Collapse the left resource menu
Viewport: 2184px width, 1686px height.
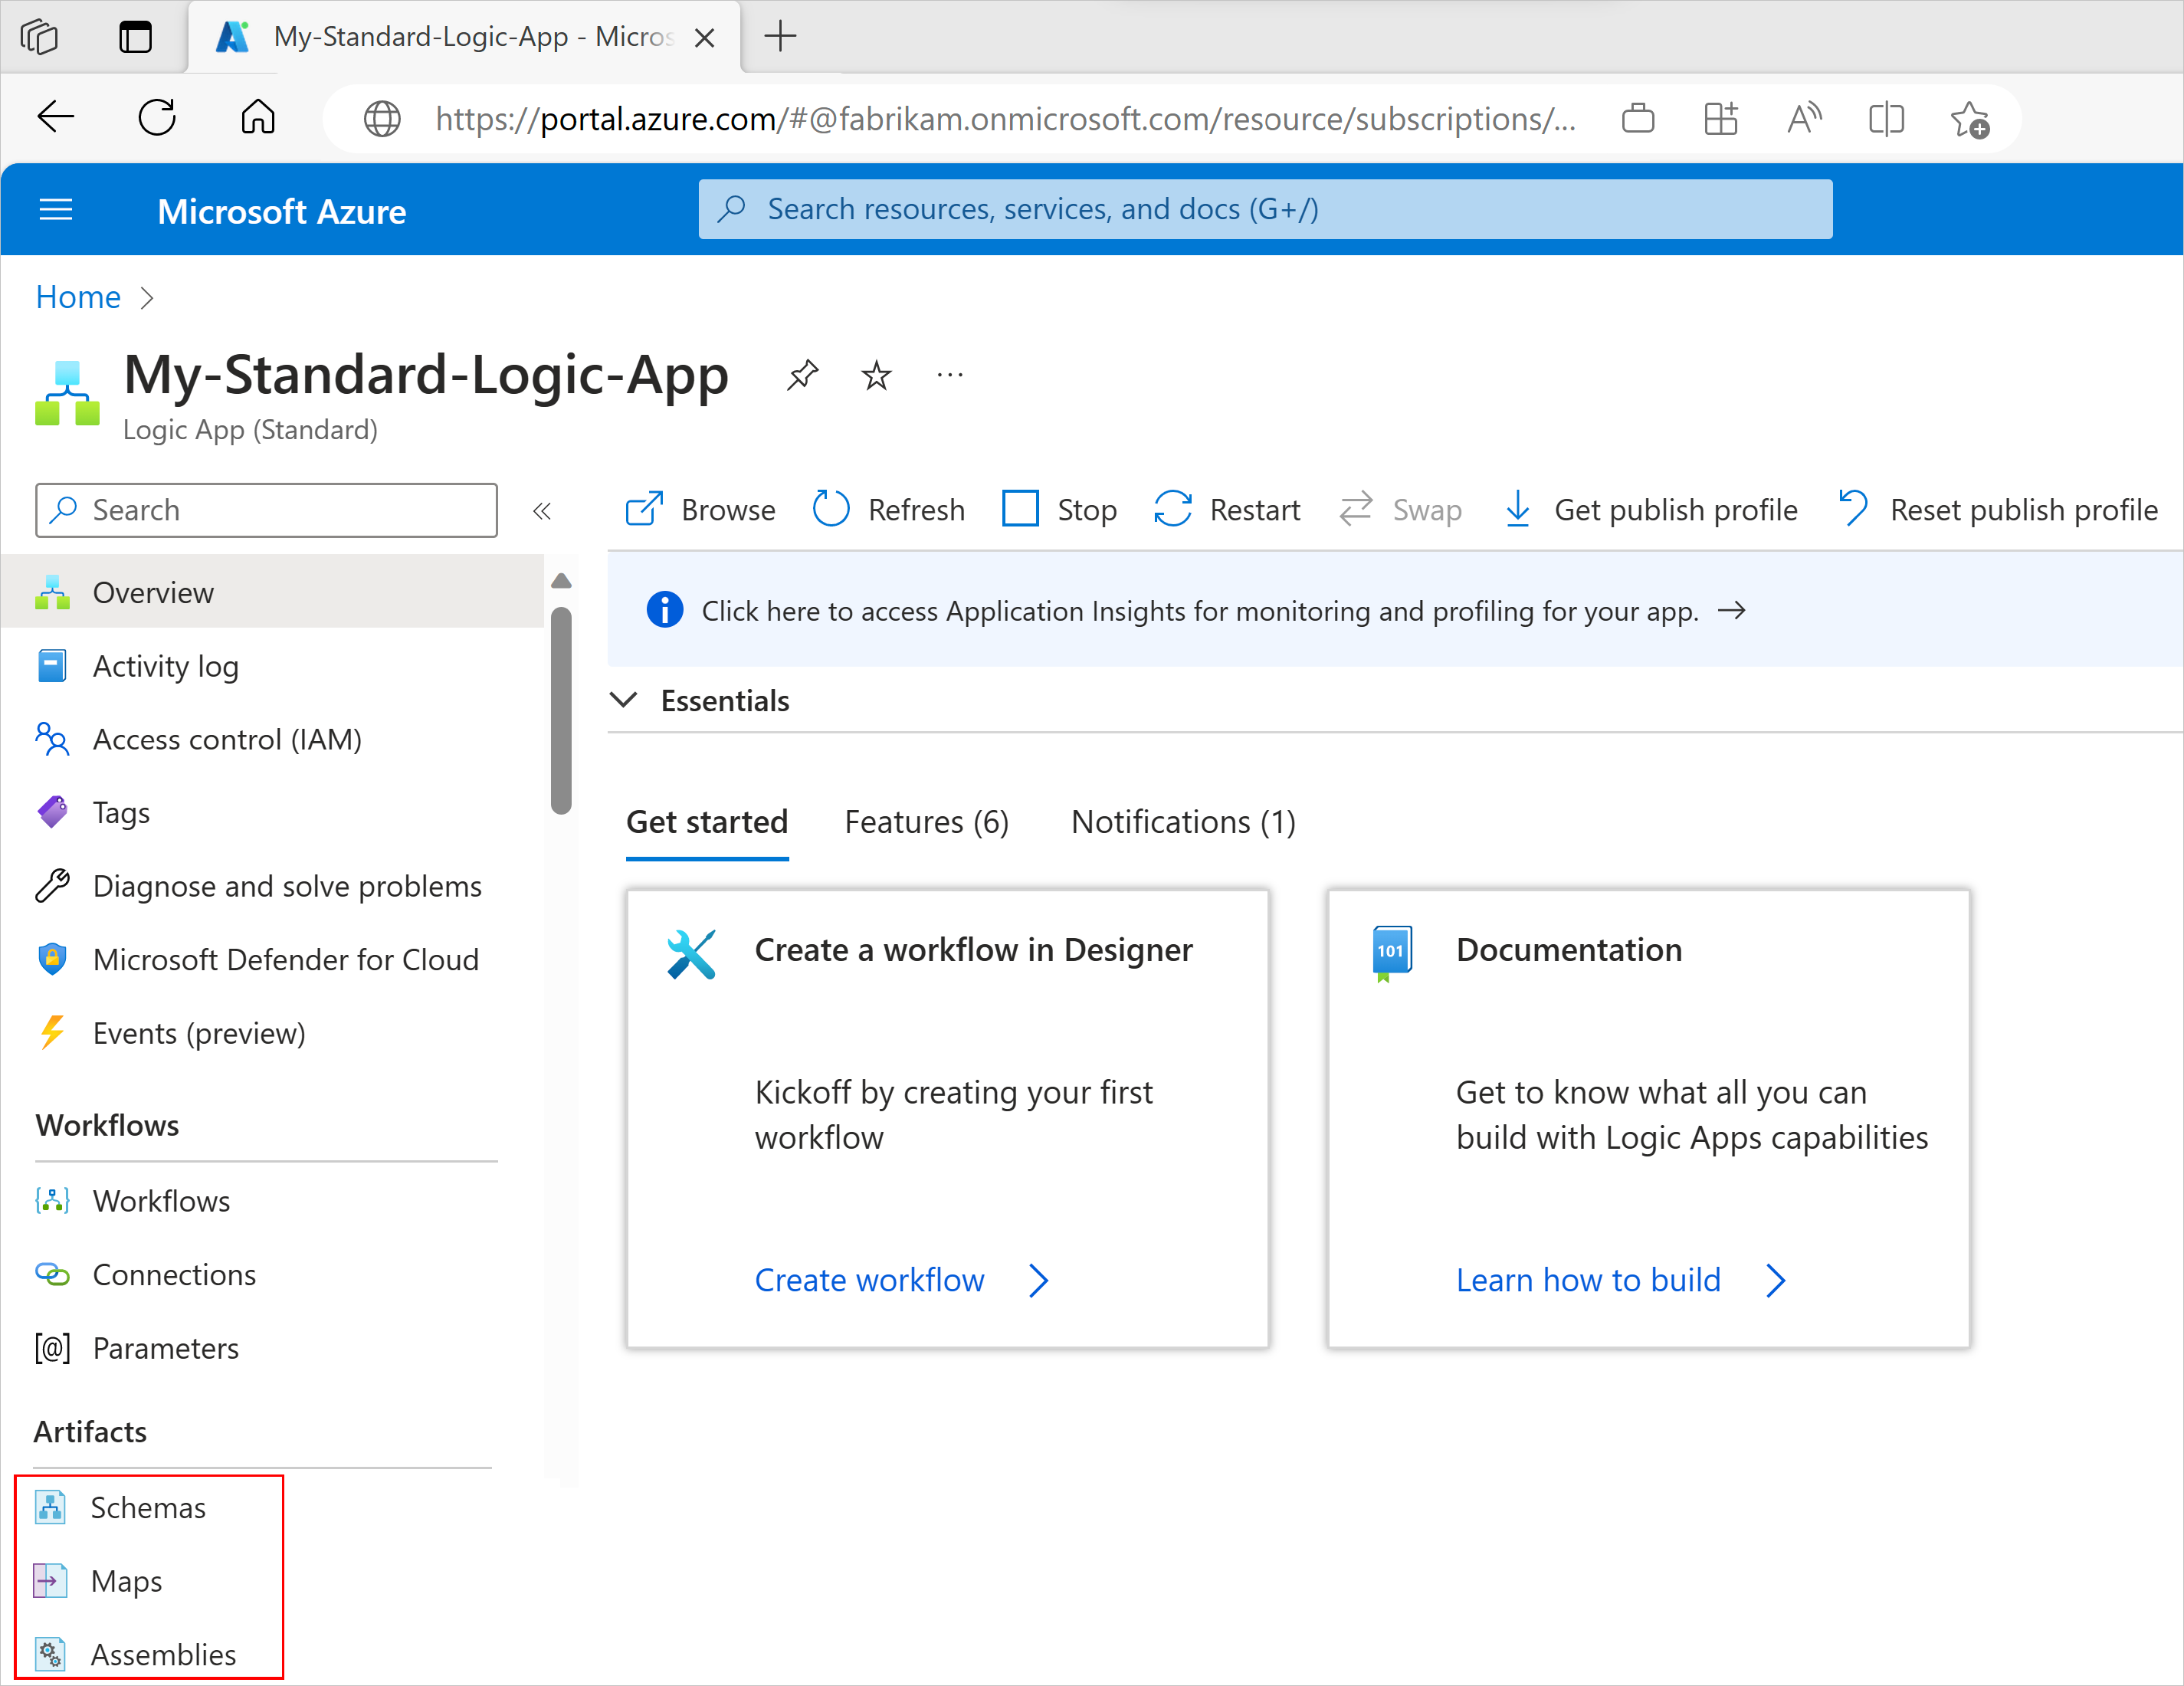(543, 510)
